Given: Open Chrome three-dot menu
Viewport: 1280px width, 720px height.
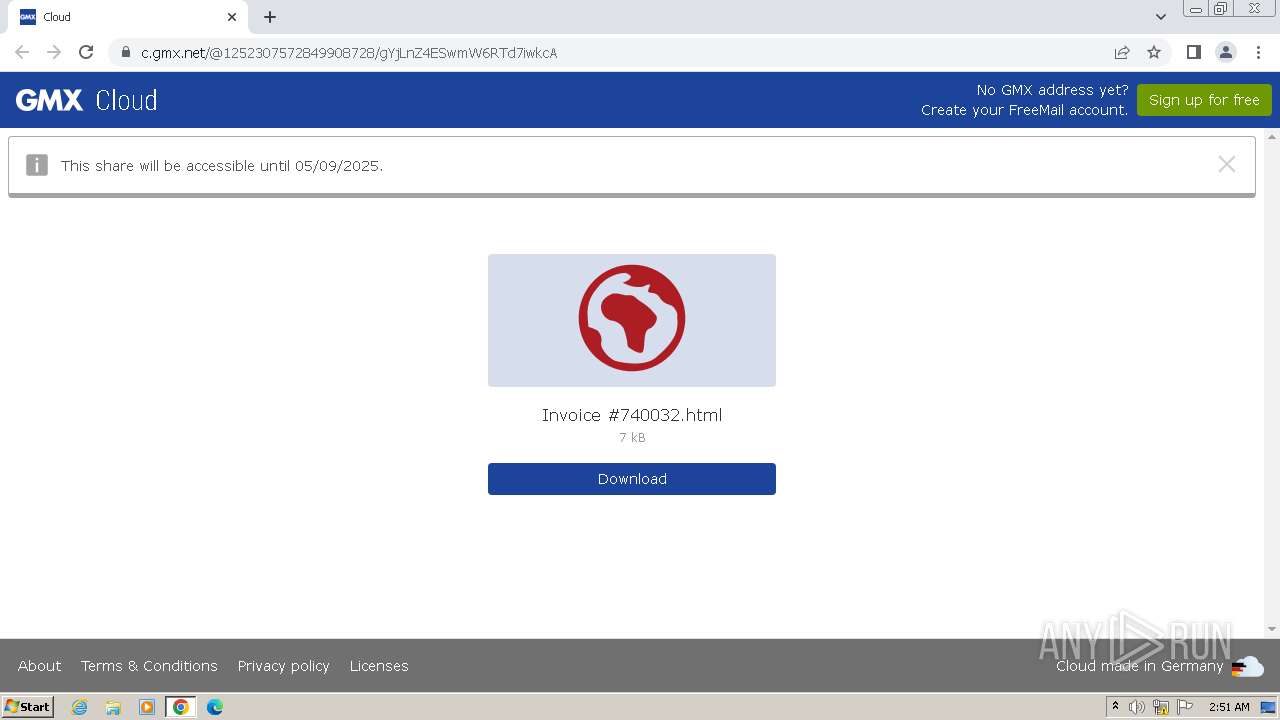Looking at the screenshot, I should [x=1257, y=52].
